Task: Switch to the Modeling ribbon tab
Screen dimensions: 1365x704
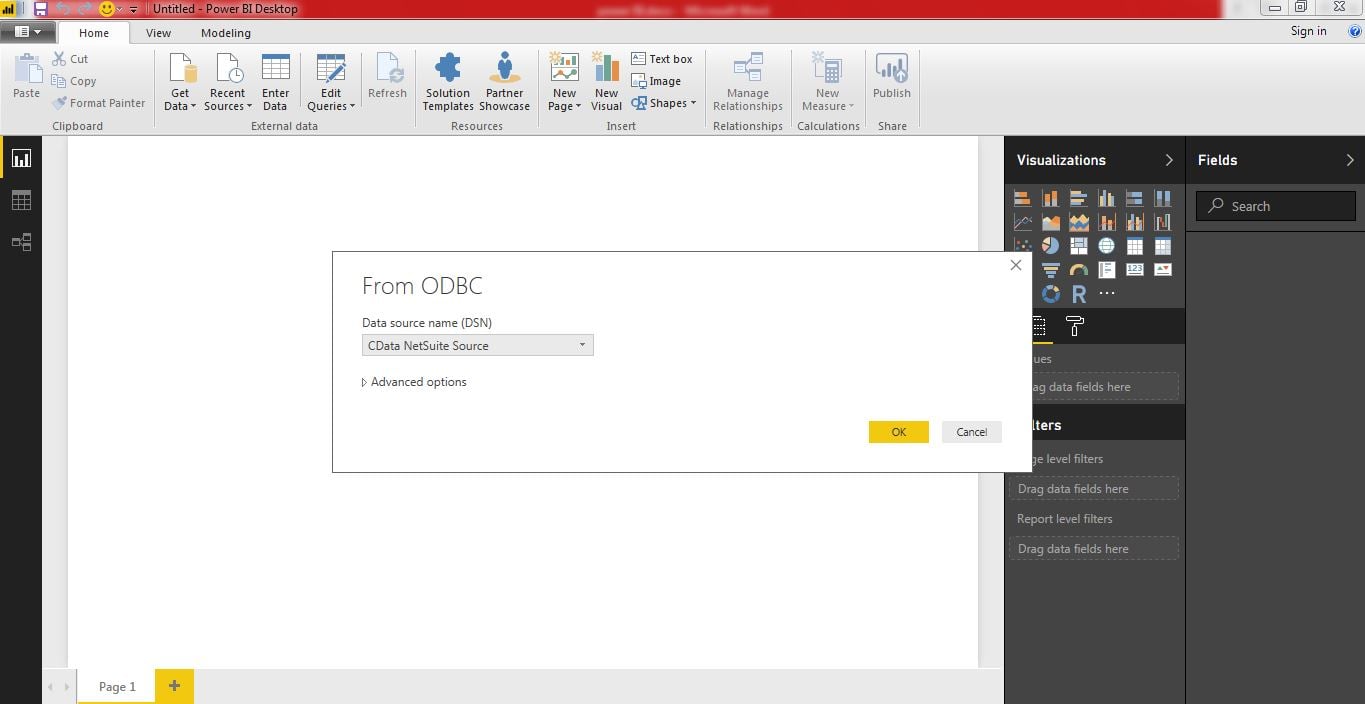Action: [x=225, y=32]
